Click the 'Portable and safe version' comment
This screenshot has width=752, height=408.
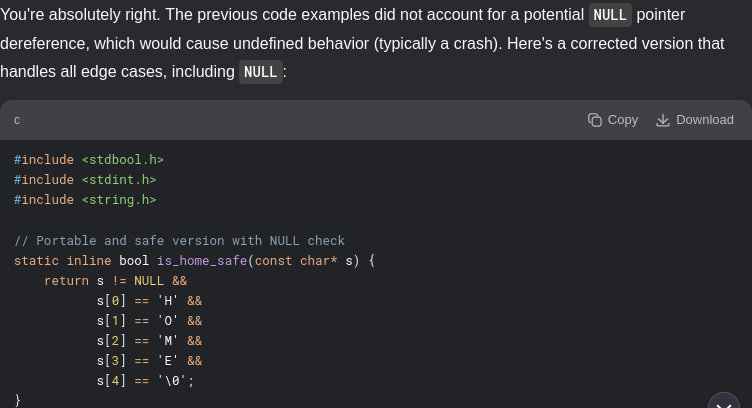[x=179, y=241]
